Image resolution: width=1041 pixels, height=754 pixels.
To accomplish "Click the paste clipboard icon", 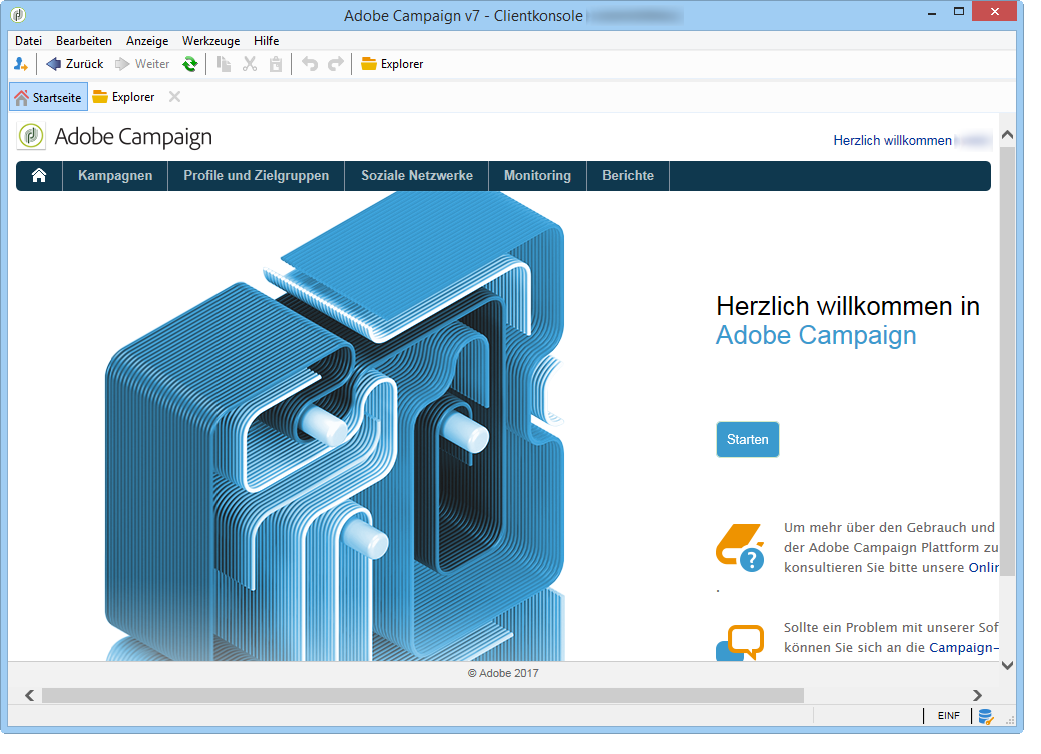I will coord(276,64).
